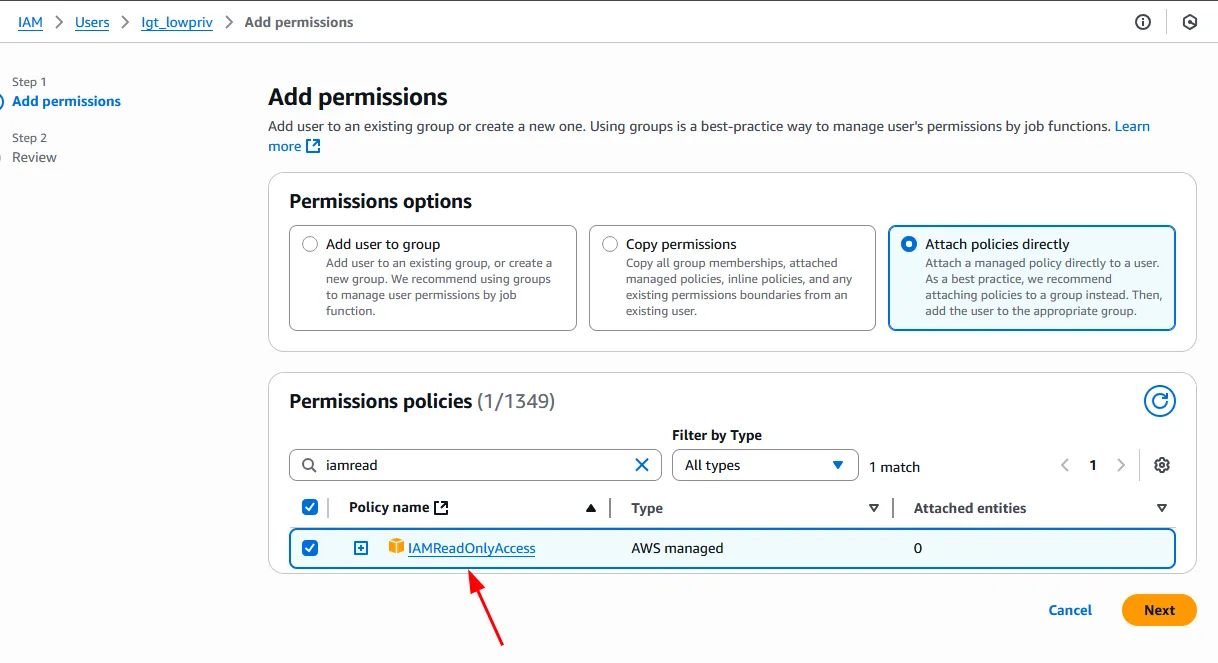The image size is (1218, 663).
Task: Sort the table by Policy name
Action: (590, 508)
